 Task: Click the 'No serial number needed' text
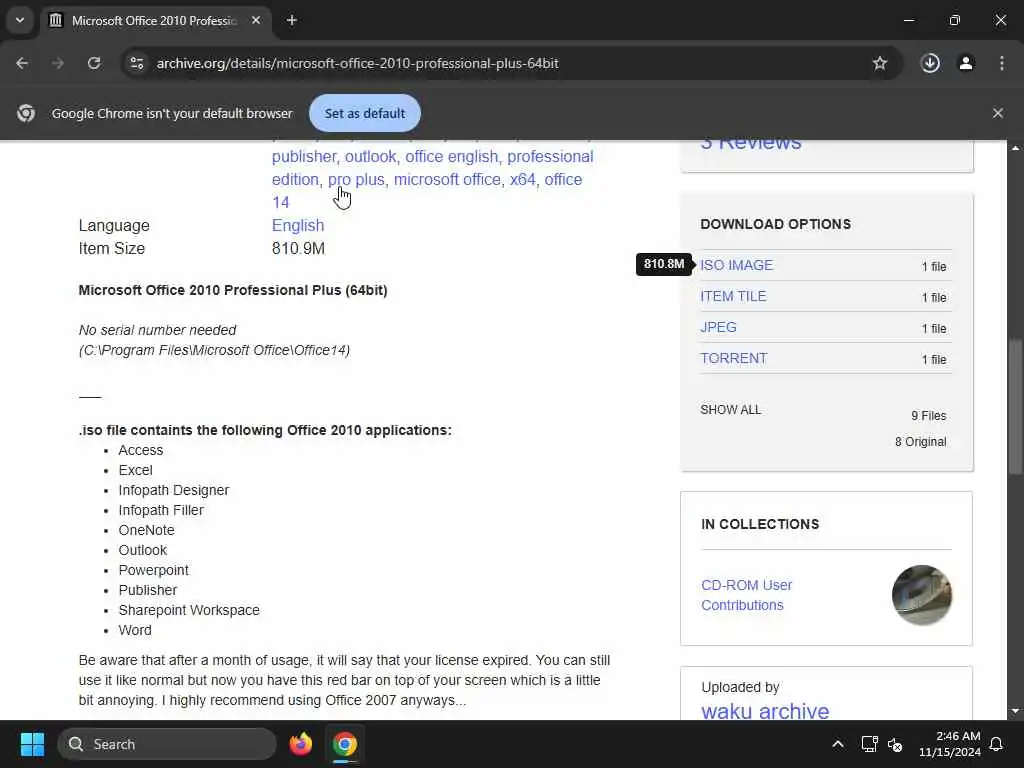157,330
